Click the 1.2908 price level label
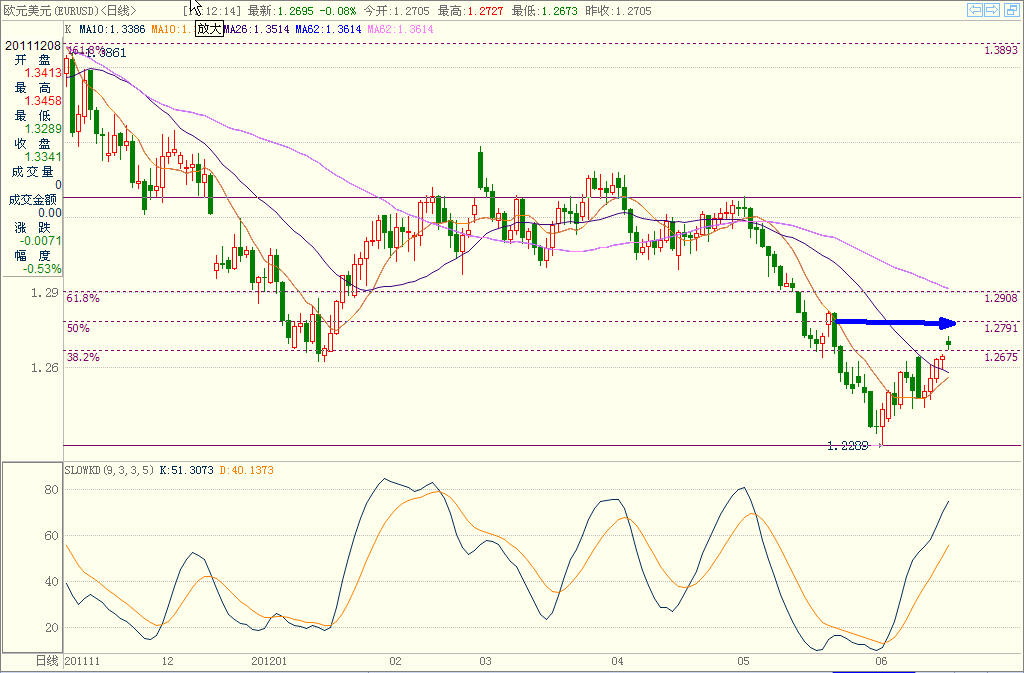This screenshot has width=1024, height=673. pos(1001,298)
